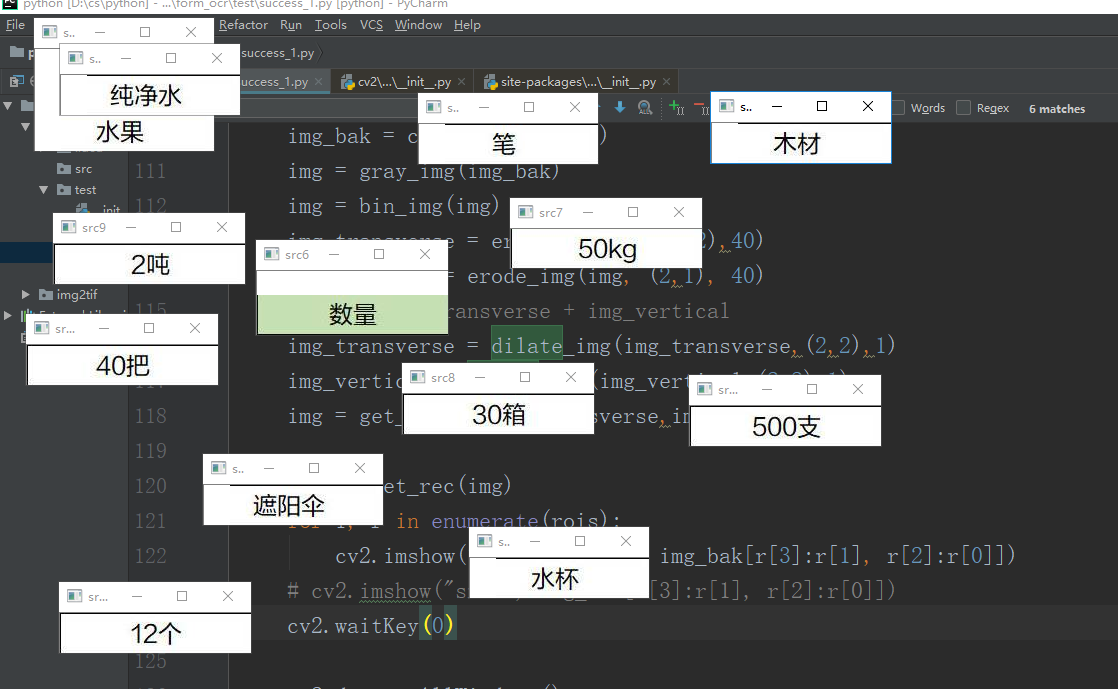Click line number 111 in gutter
The height and width of the screenshot is (689, 1118).
tap(150, 171)
